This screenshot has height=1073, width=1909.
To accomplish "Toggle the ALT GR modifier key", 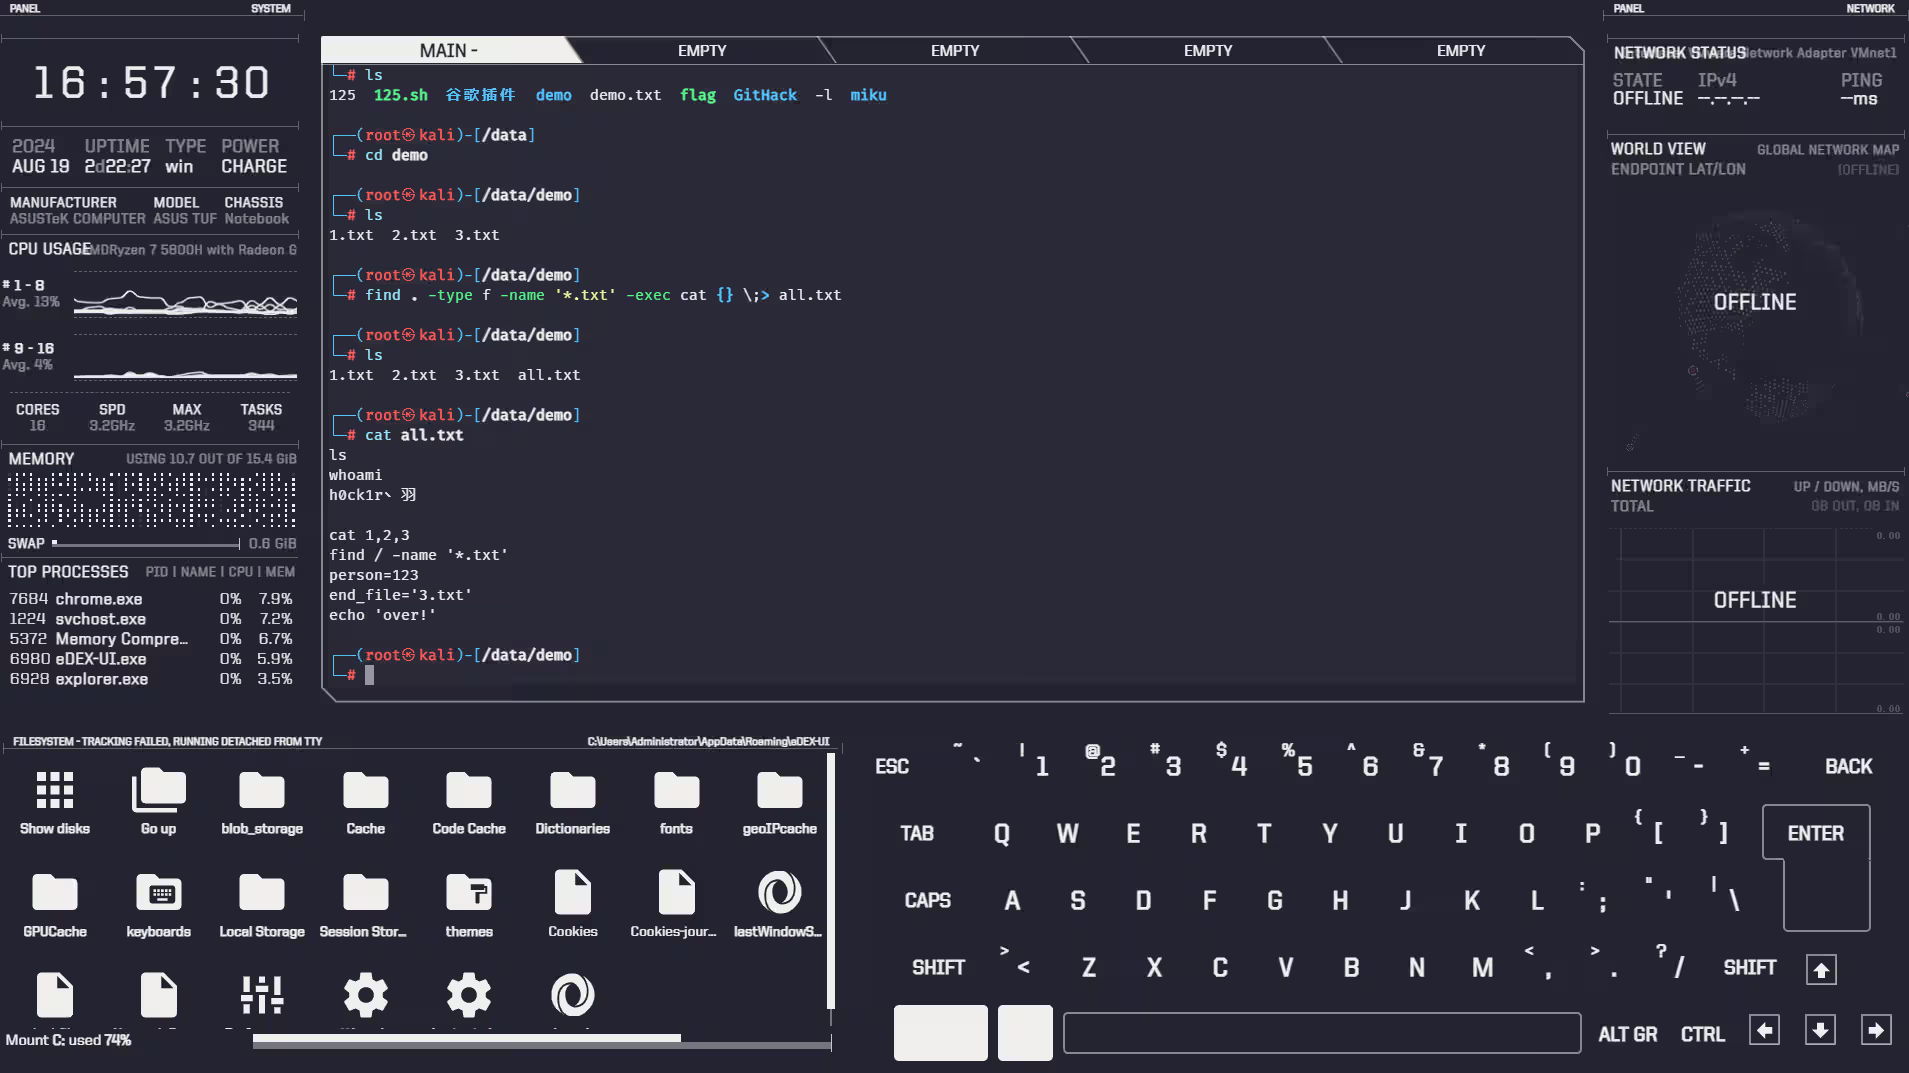I will tap(1627, 1035).
